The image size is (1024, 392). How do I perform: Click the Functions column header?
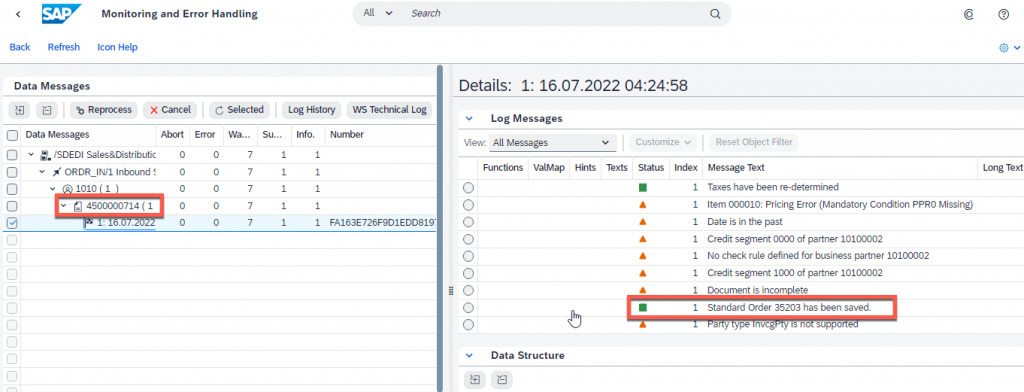coord(503,168)
